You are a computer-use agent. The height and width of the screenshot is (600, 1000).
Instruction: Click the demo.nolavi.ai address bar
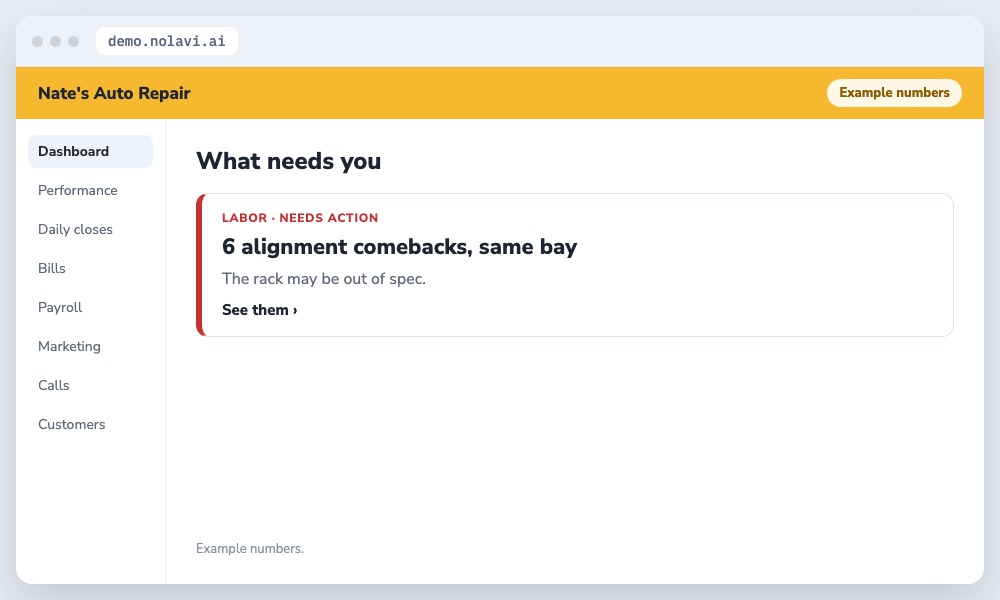[x=166, y=41]
